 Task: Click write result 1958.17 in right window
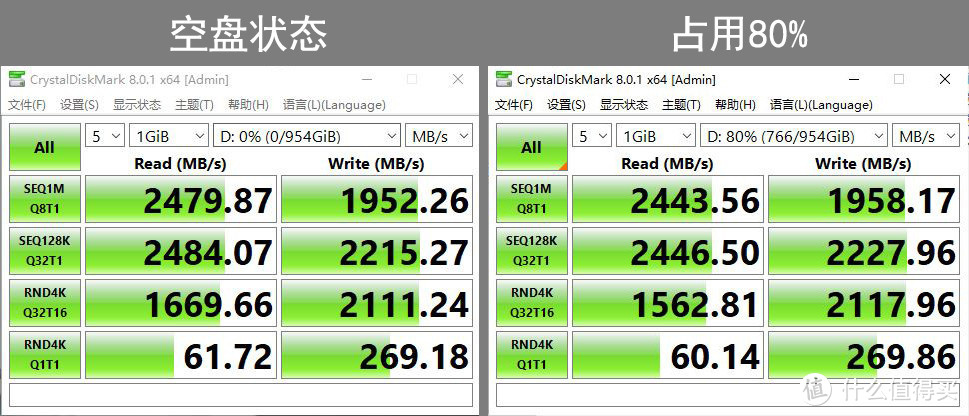(864, 199)
